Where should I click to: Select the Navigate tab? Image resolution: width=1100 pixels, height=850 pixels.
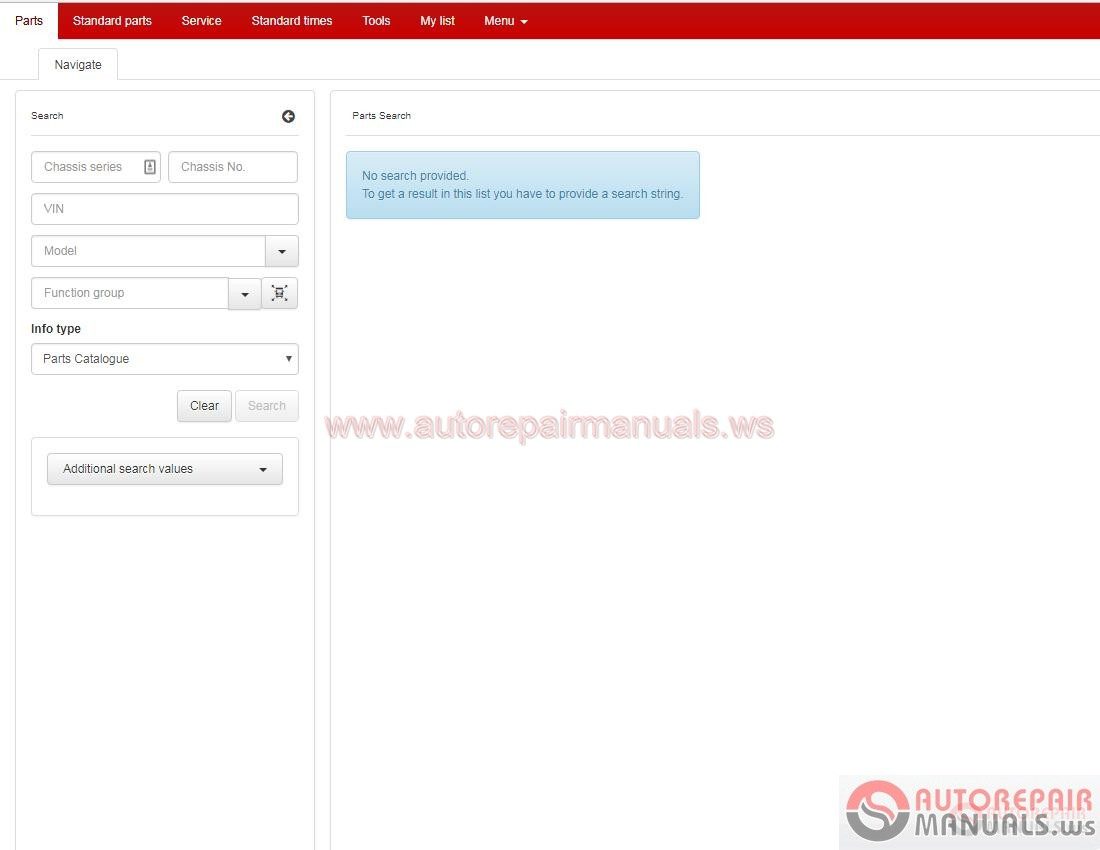pos(77,64)
